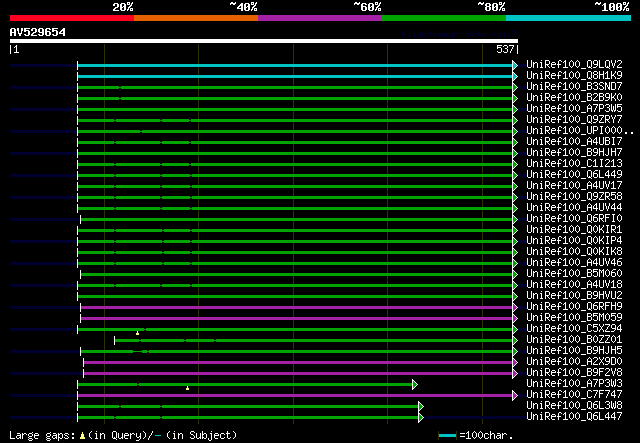The width and height of the screenshot is (640, 443).
Task: Select the UniRef100_A4UV46 label
Action: coord(574,263)
